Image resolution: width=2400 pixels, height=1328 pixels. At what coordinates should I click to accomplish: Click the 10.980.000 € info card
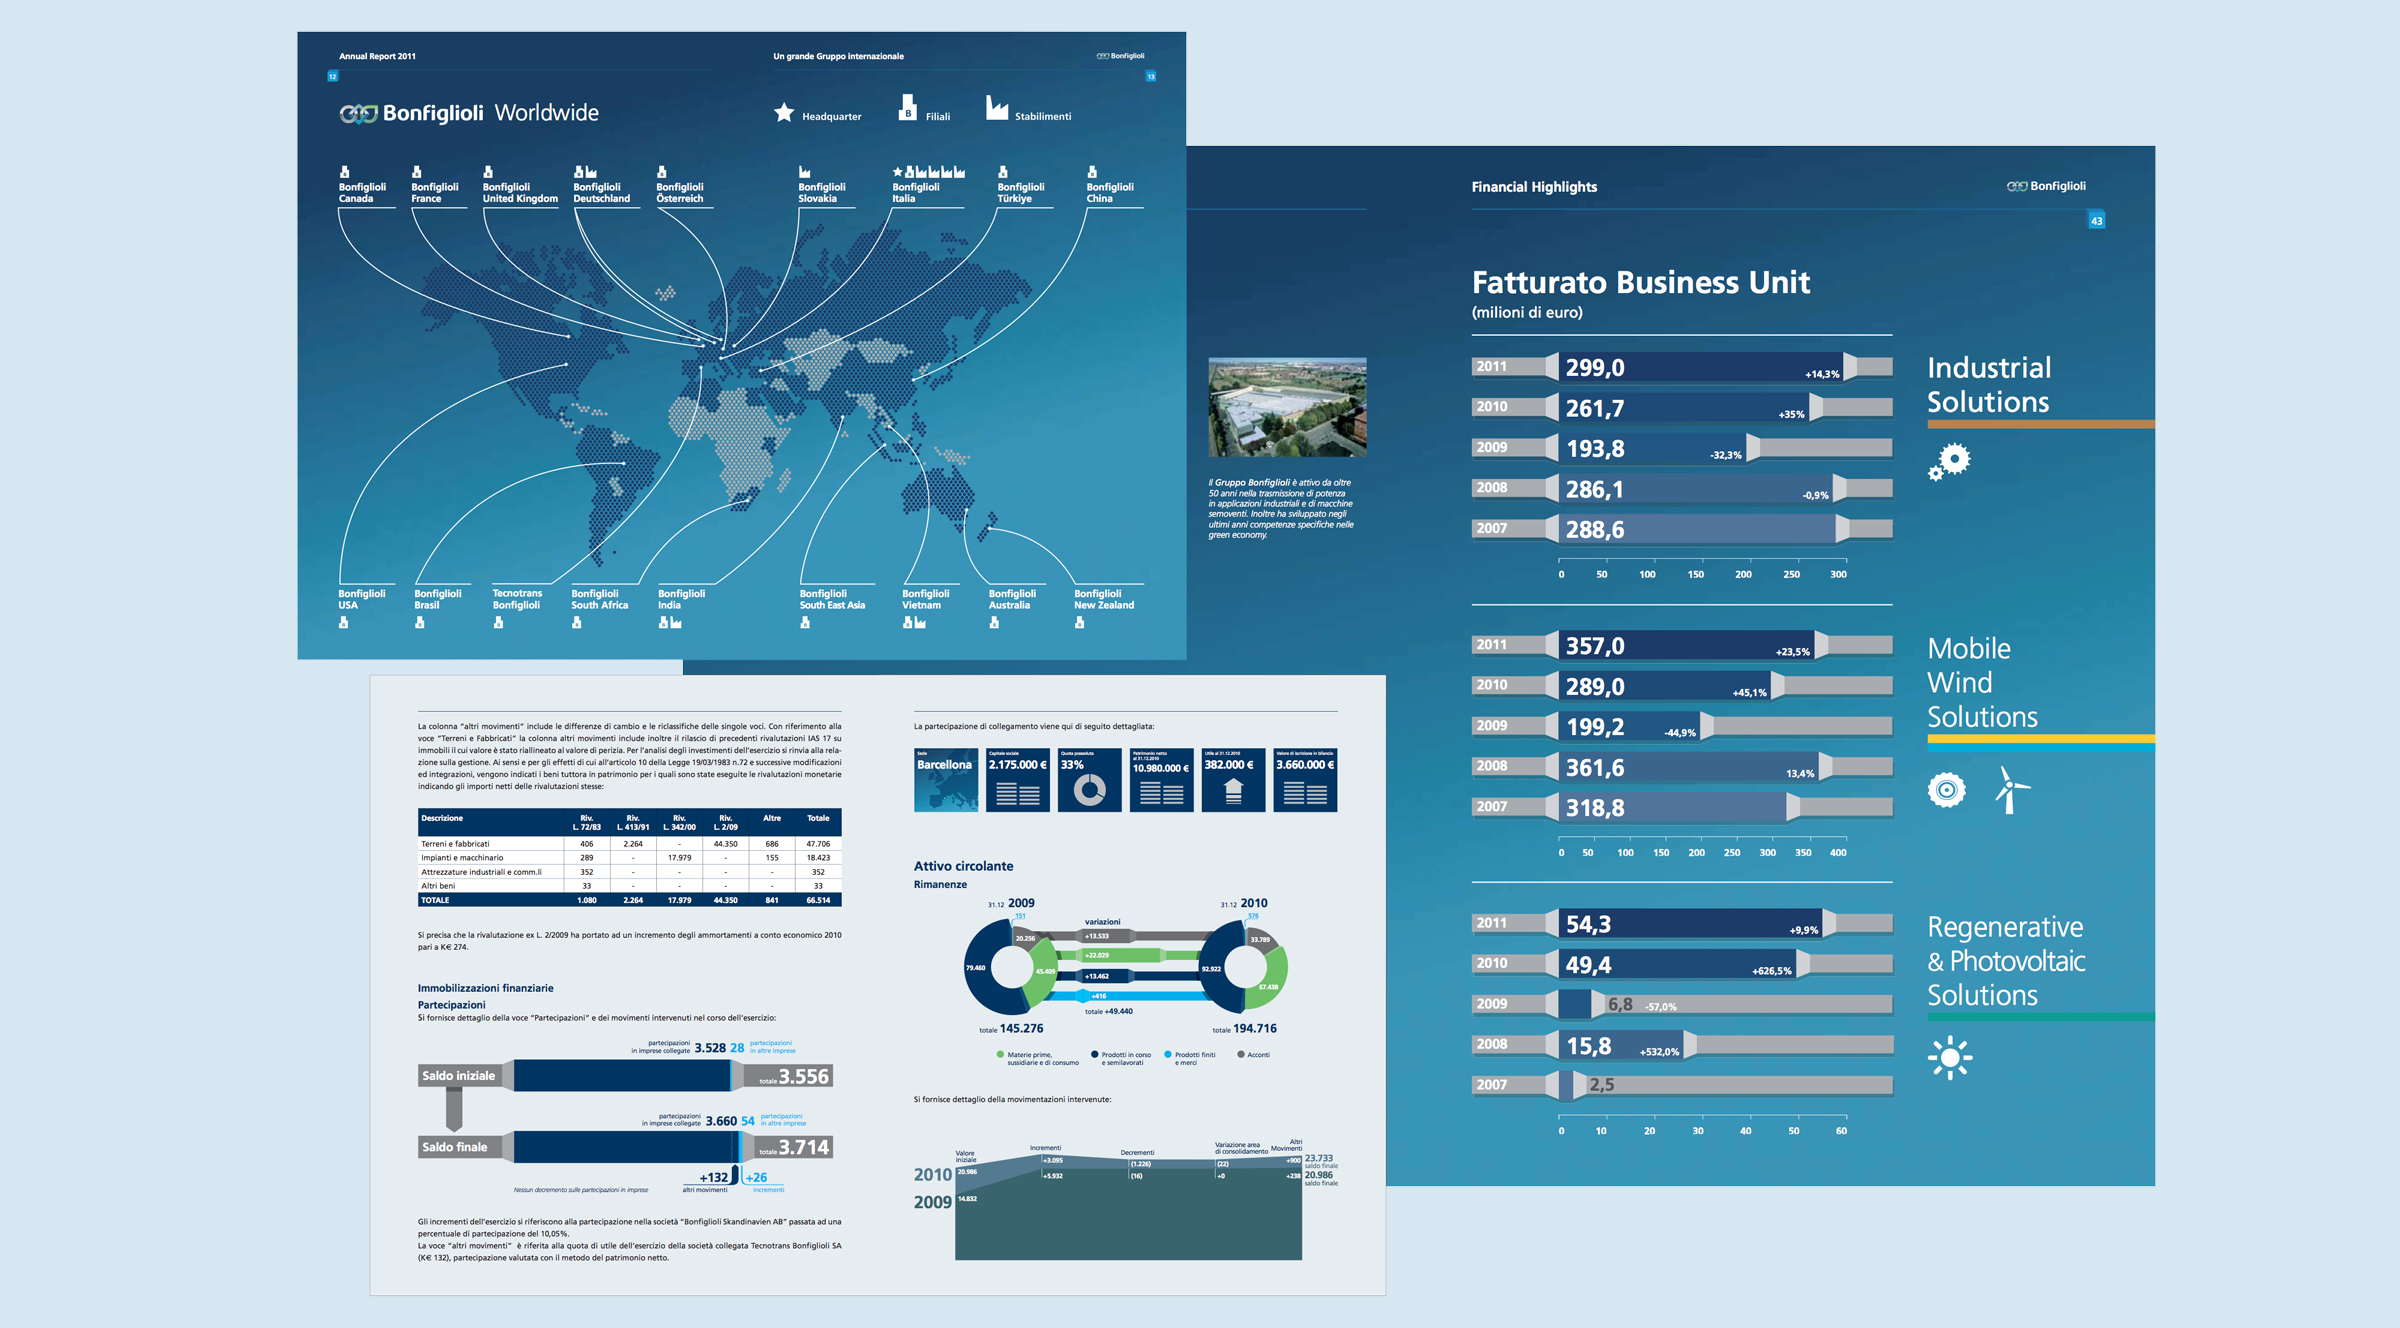click(x=1161, y=780)
